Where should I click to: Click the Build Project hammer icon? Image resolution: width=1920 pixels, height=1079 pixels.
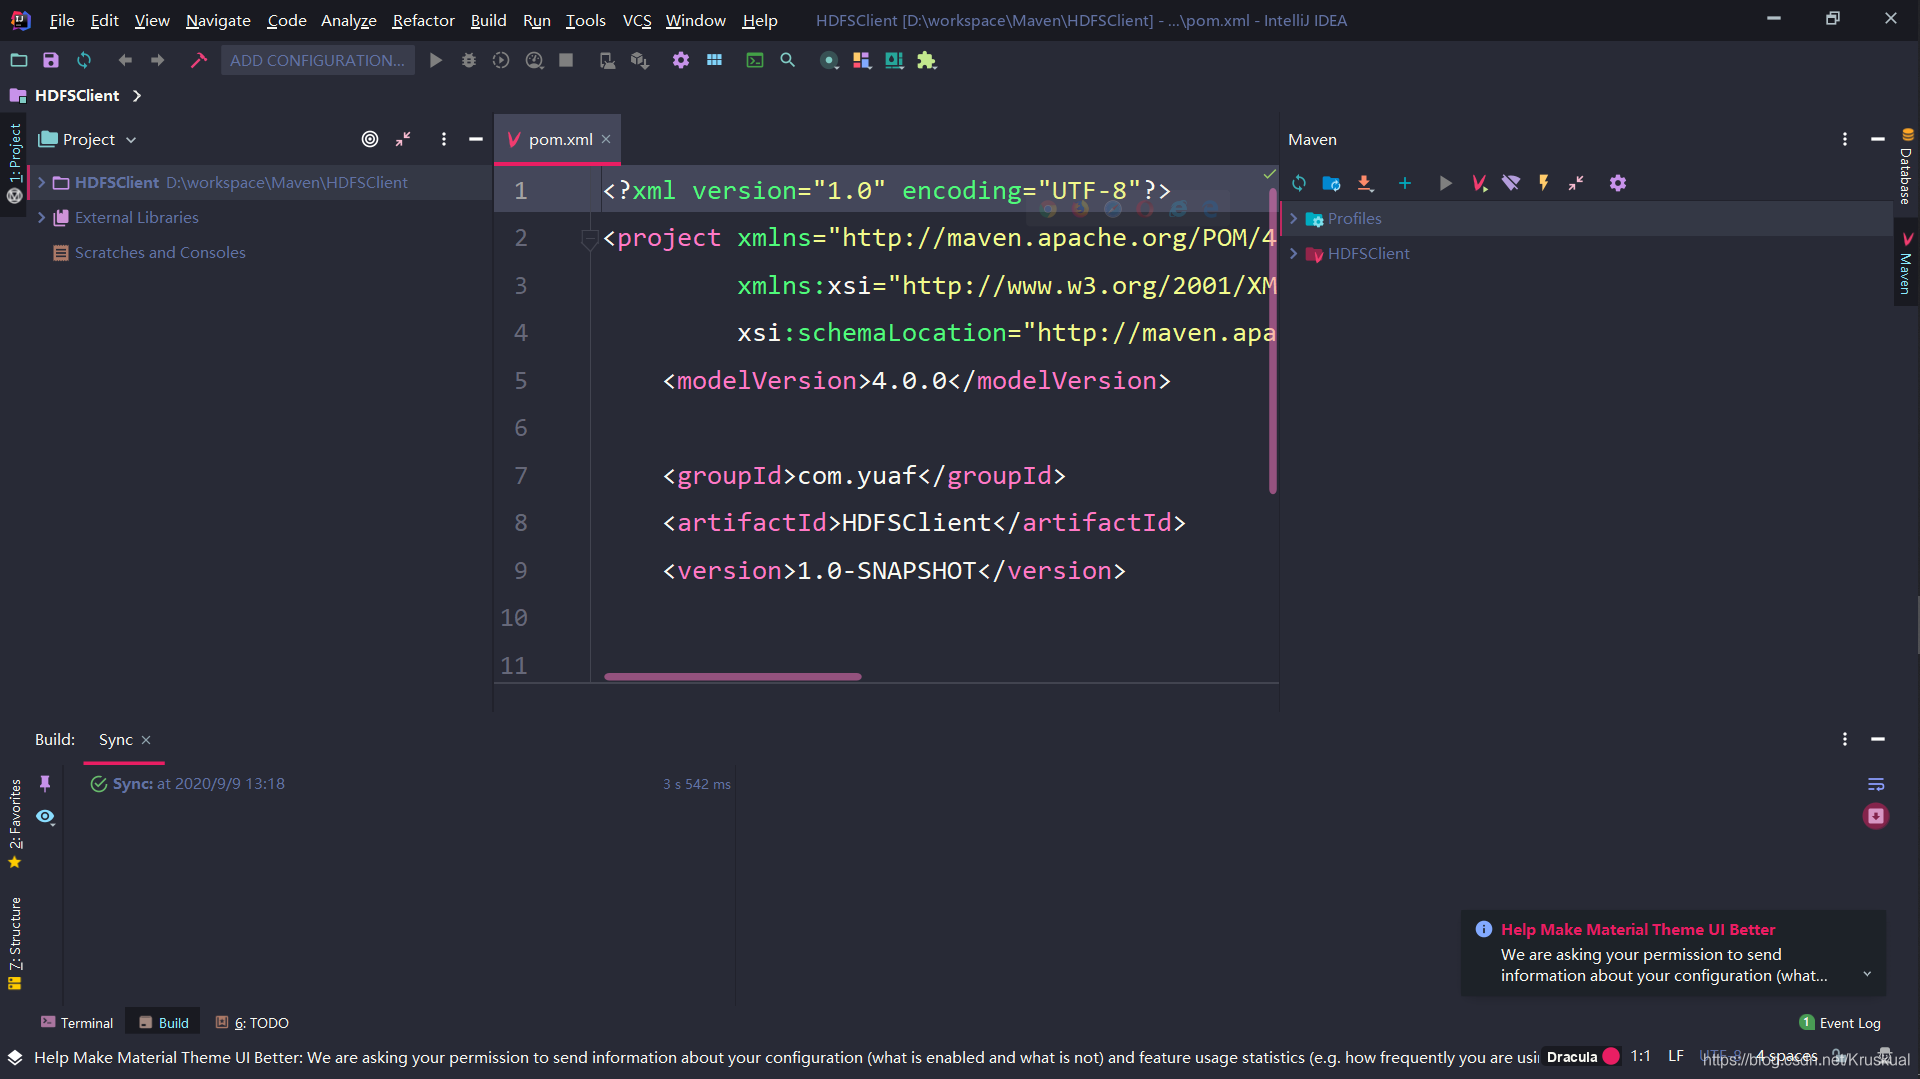tap(198, 60)
